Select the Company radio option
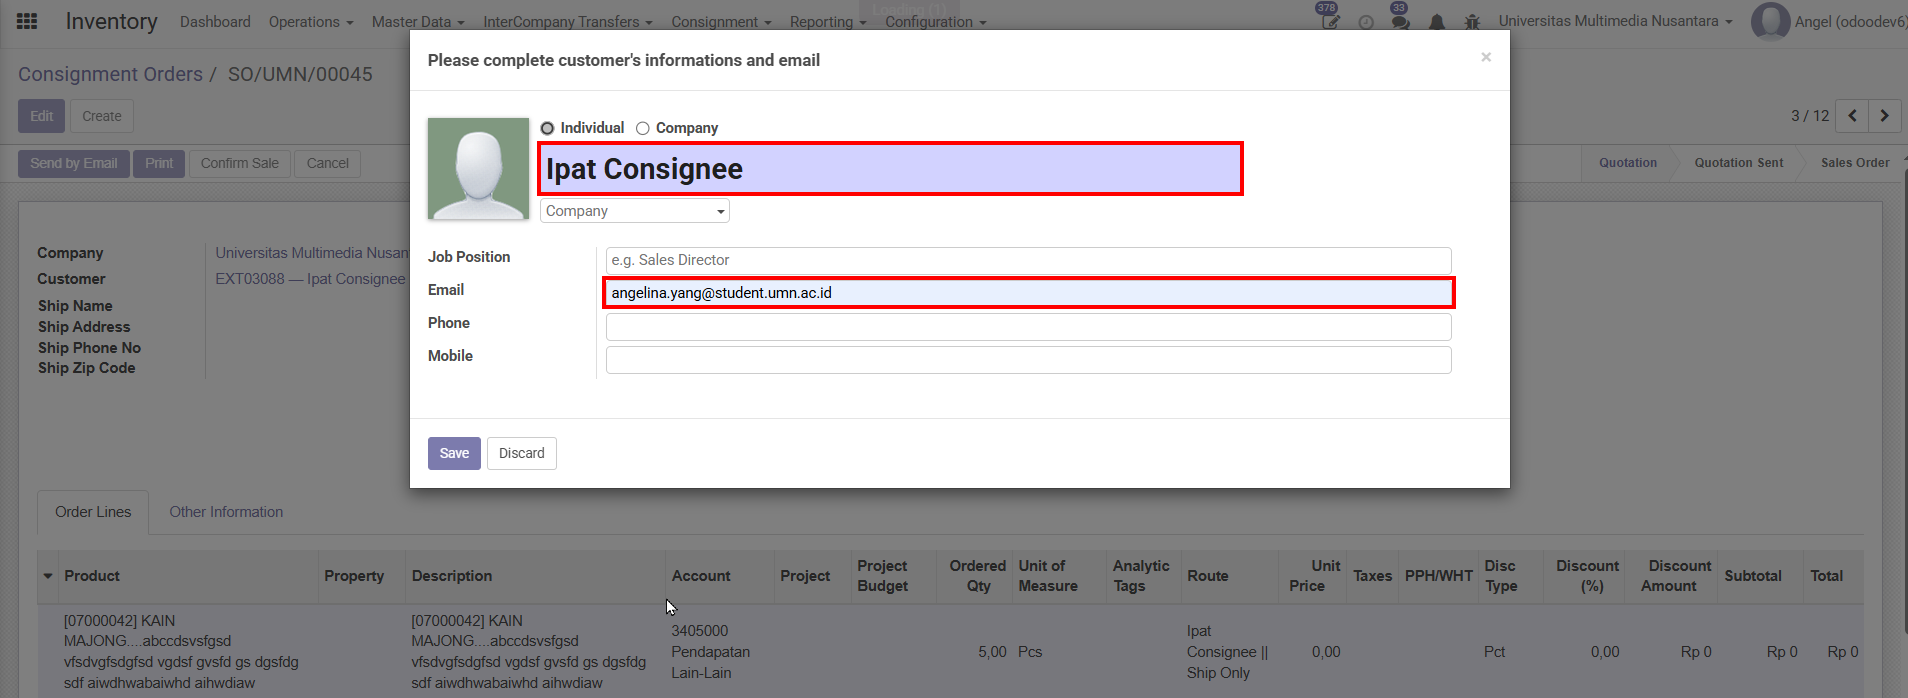 pos(643,128)
